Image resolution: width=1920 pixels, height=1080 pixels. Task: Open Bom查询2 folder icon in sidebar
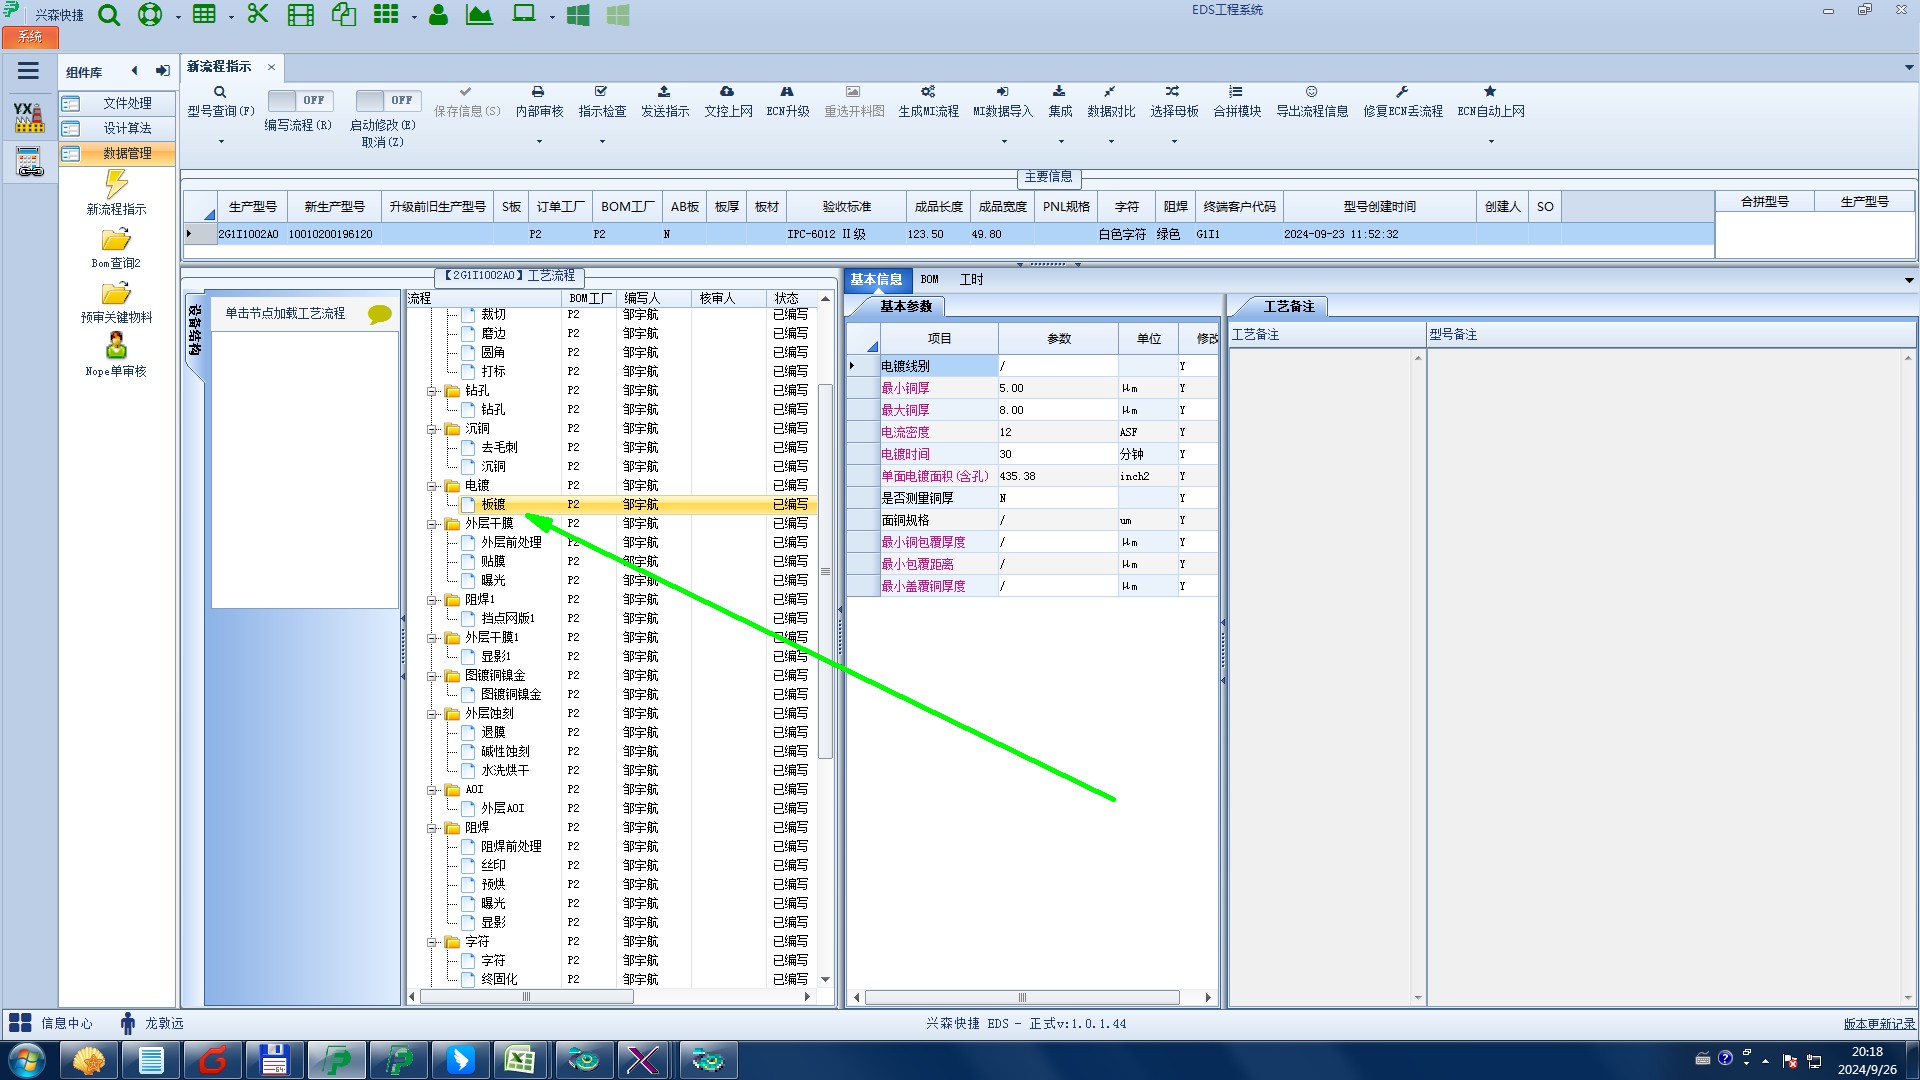(x=116, y=240)
